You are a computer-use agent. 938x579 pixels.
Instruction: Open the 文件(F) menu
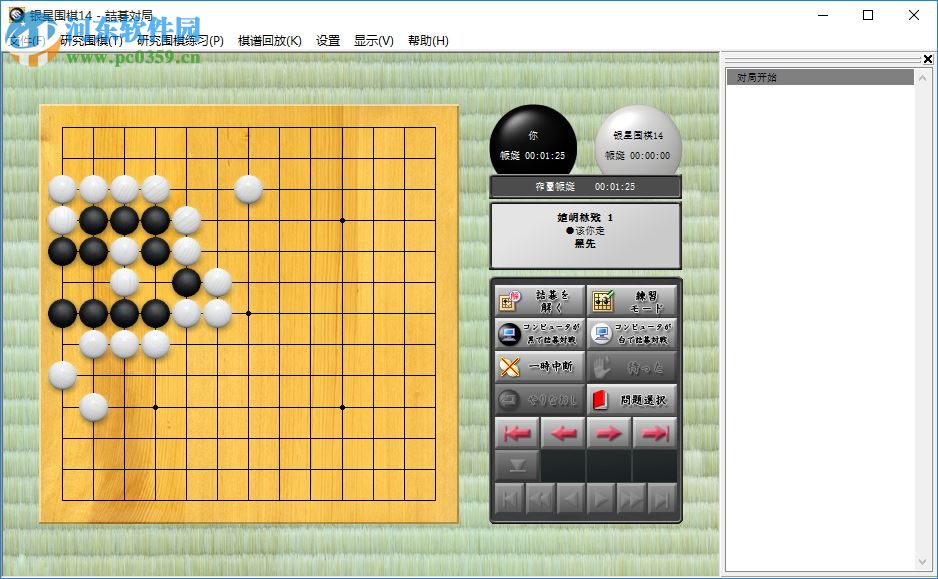[22, 40]
